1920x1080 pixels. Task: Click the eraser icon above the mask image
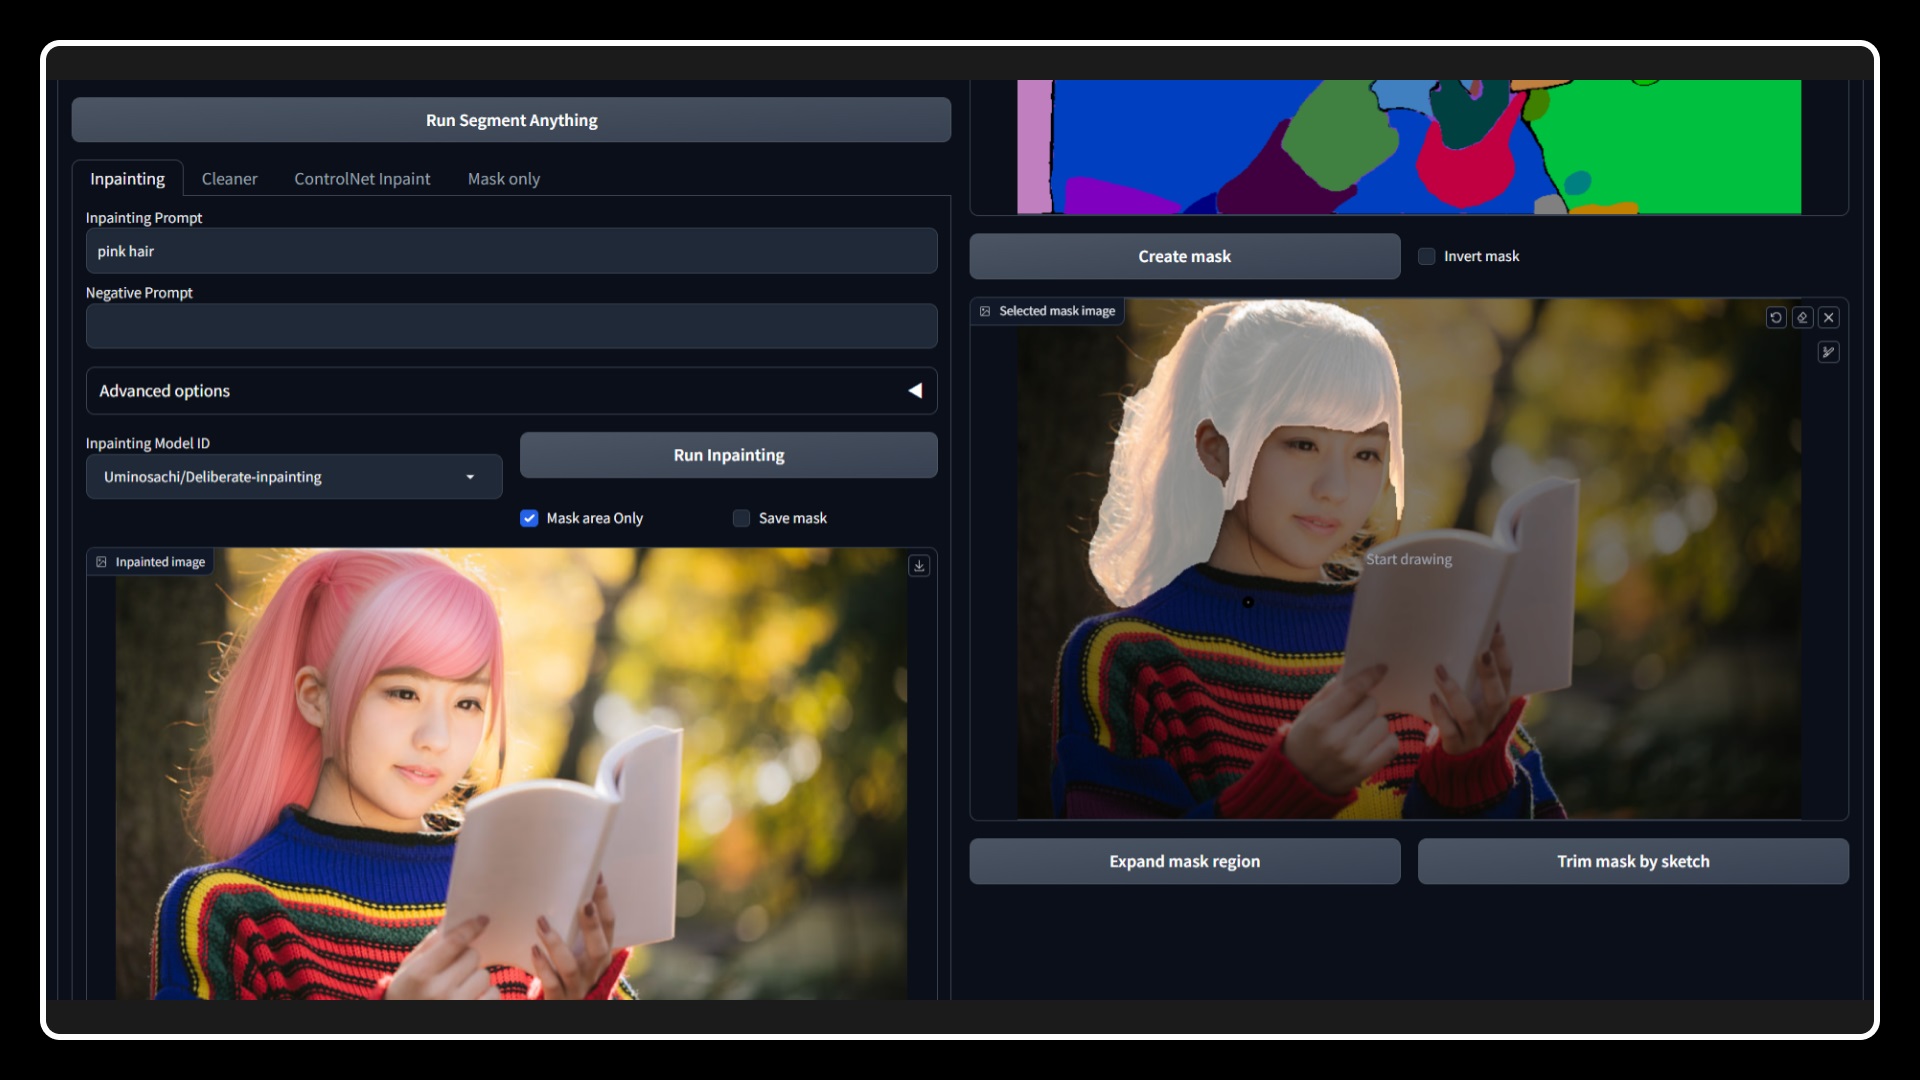point(1802,317)
